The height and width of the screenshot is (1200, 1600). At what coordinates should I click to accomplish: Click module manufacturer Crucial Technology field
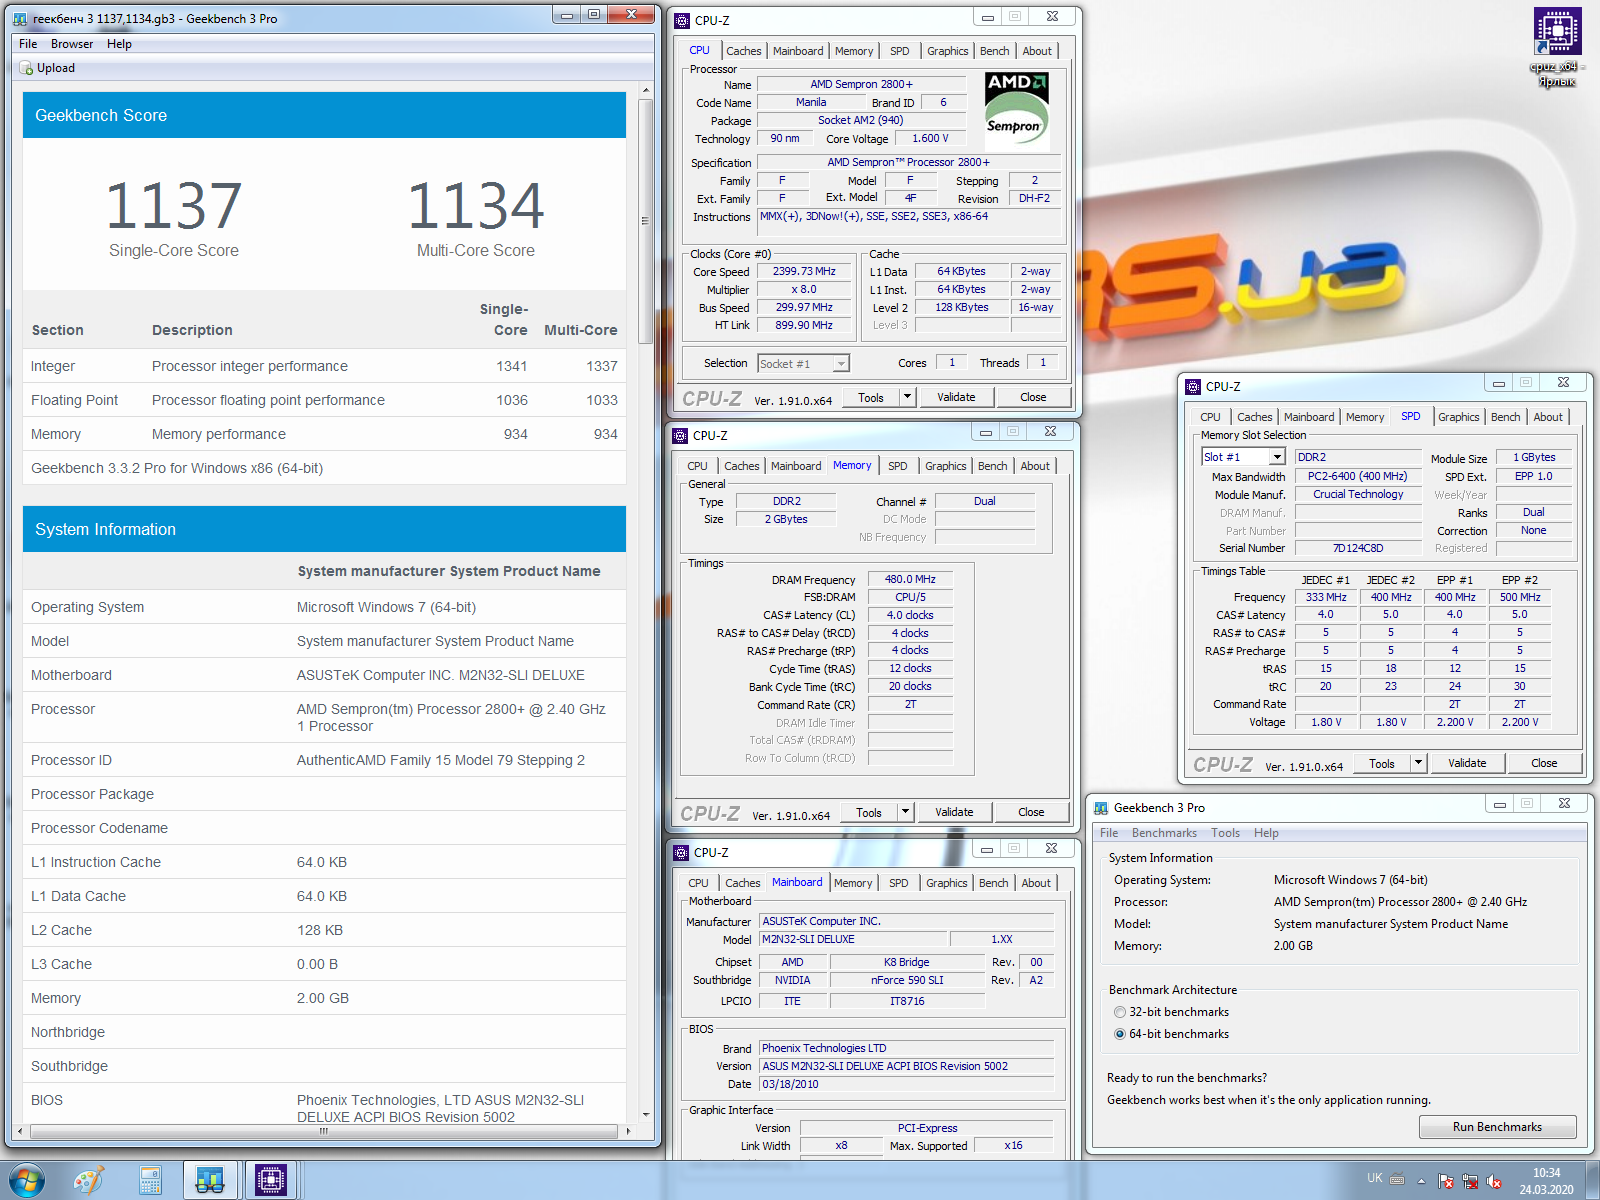[x=1358, y=494]
